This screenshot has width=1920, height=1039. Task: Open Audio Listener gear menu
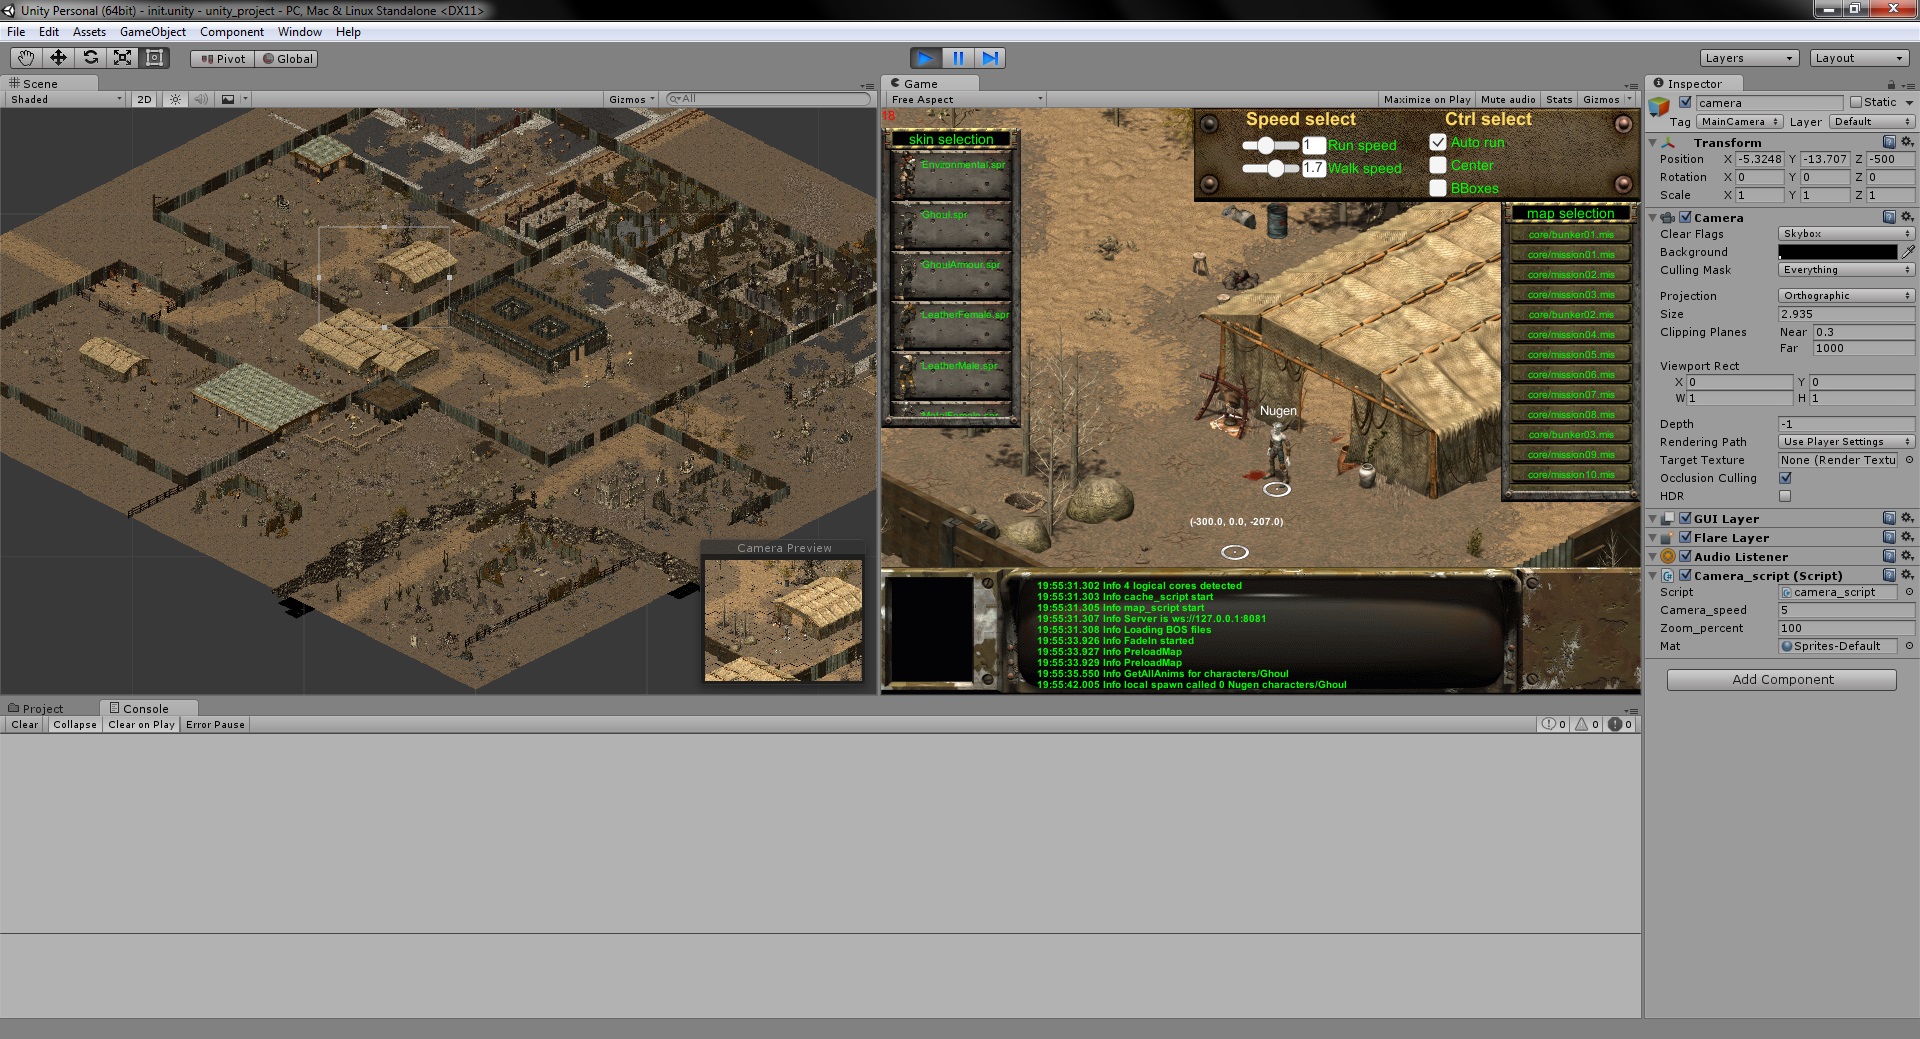(x=1907, y=556)
